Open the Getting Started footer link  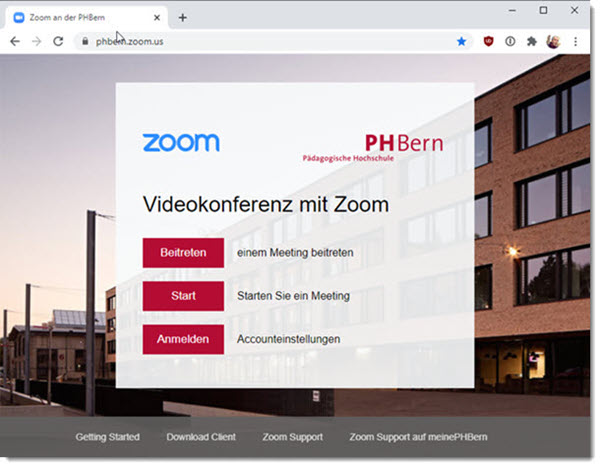pos(108,437)
